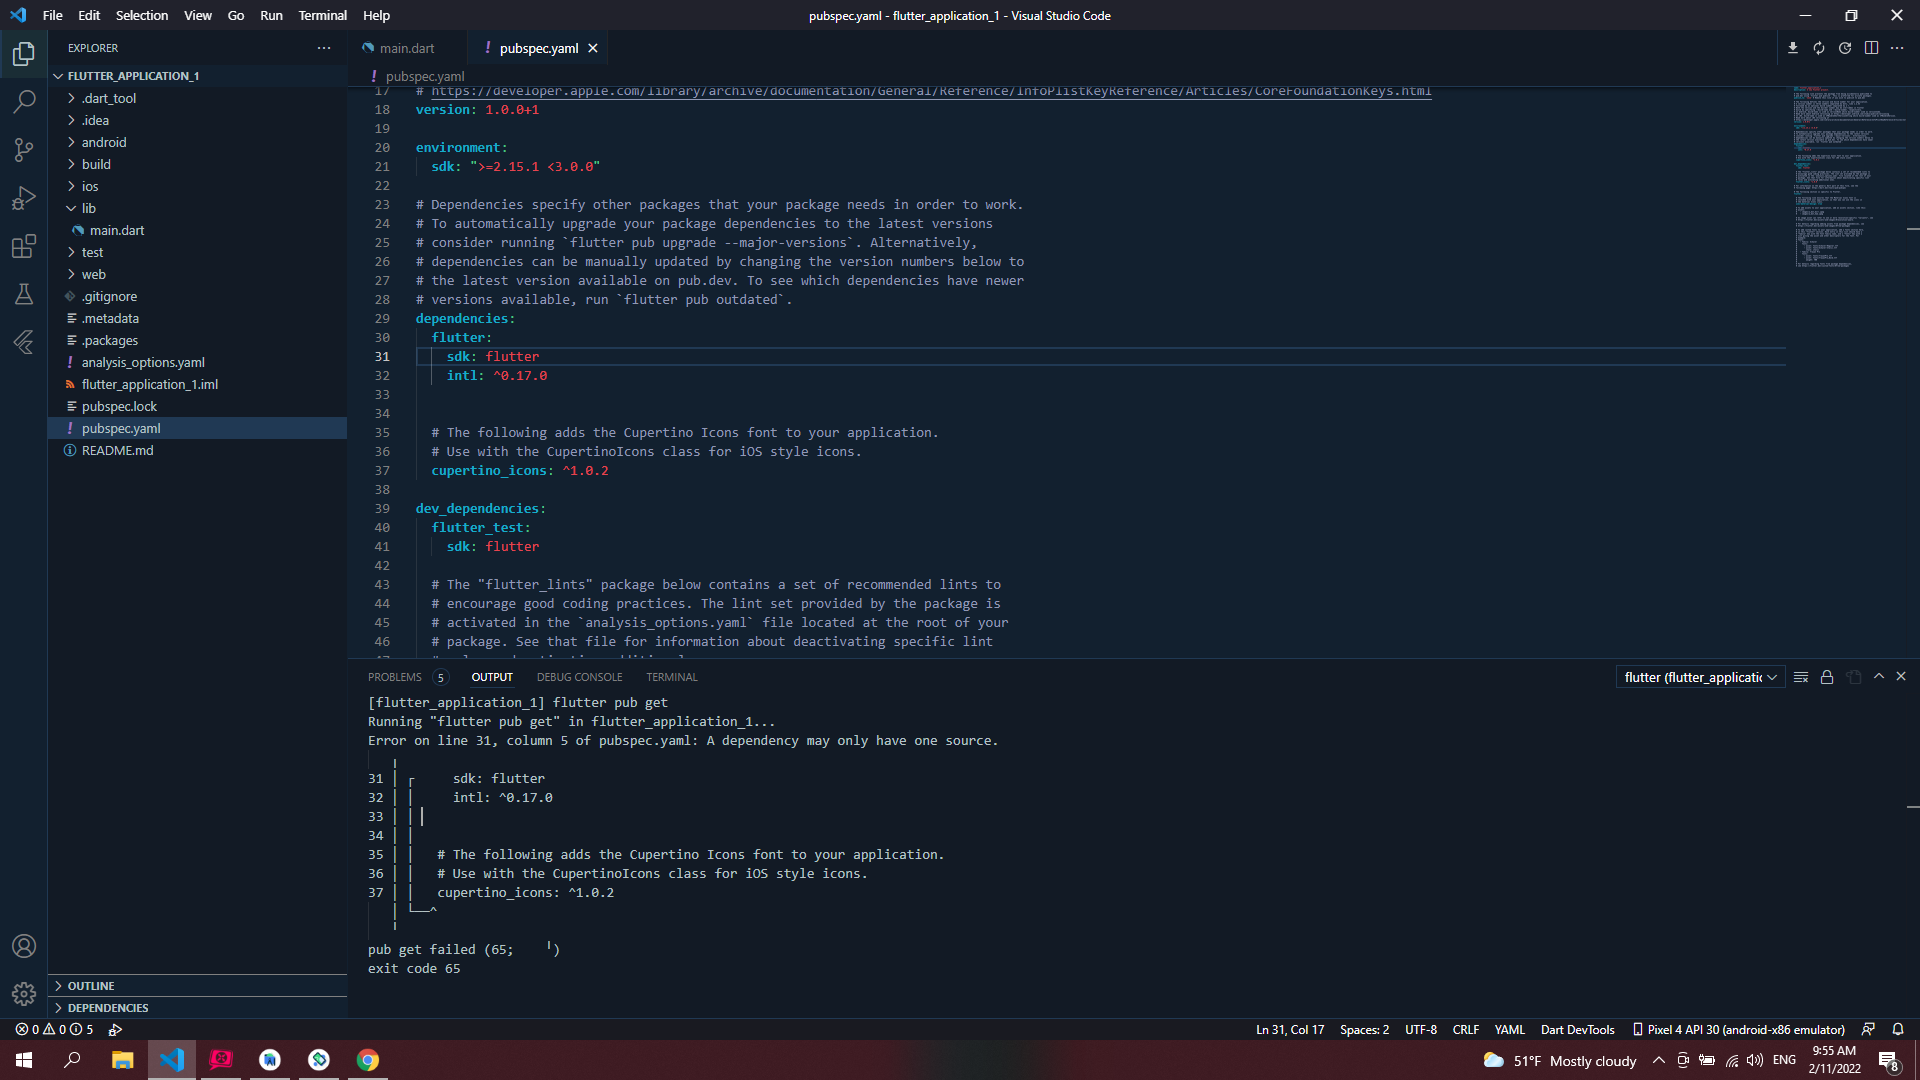Change language mode YAML
1920x1080 pixels.
coord(1509,1029)
